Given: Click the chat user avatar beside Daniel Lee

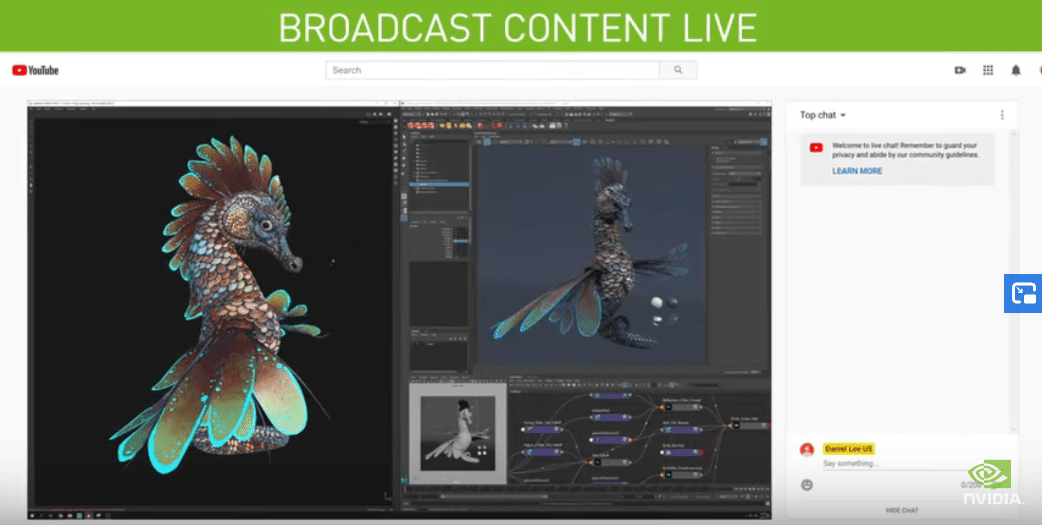Looking at the screenshot, I should pos(807,450).
